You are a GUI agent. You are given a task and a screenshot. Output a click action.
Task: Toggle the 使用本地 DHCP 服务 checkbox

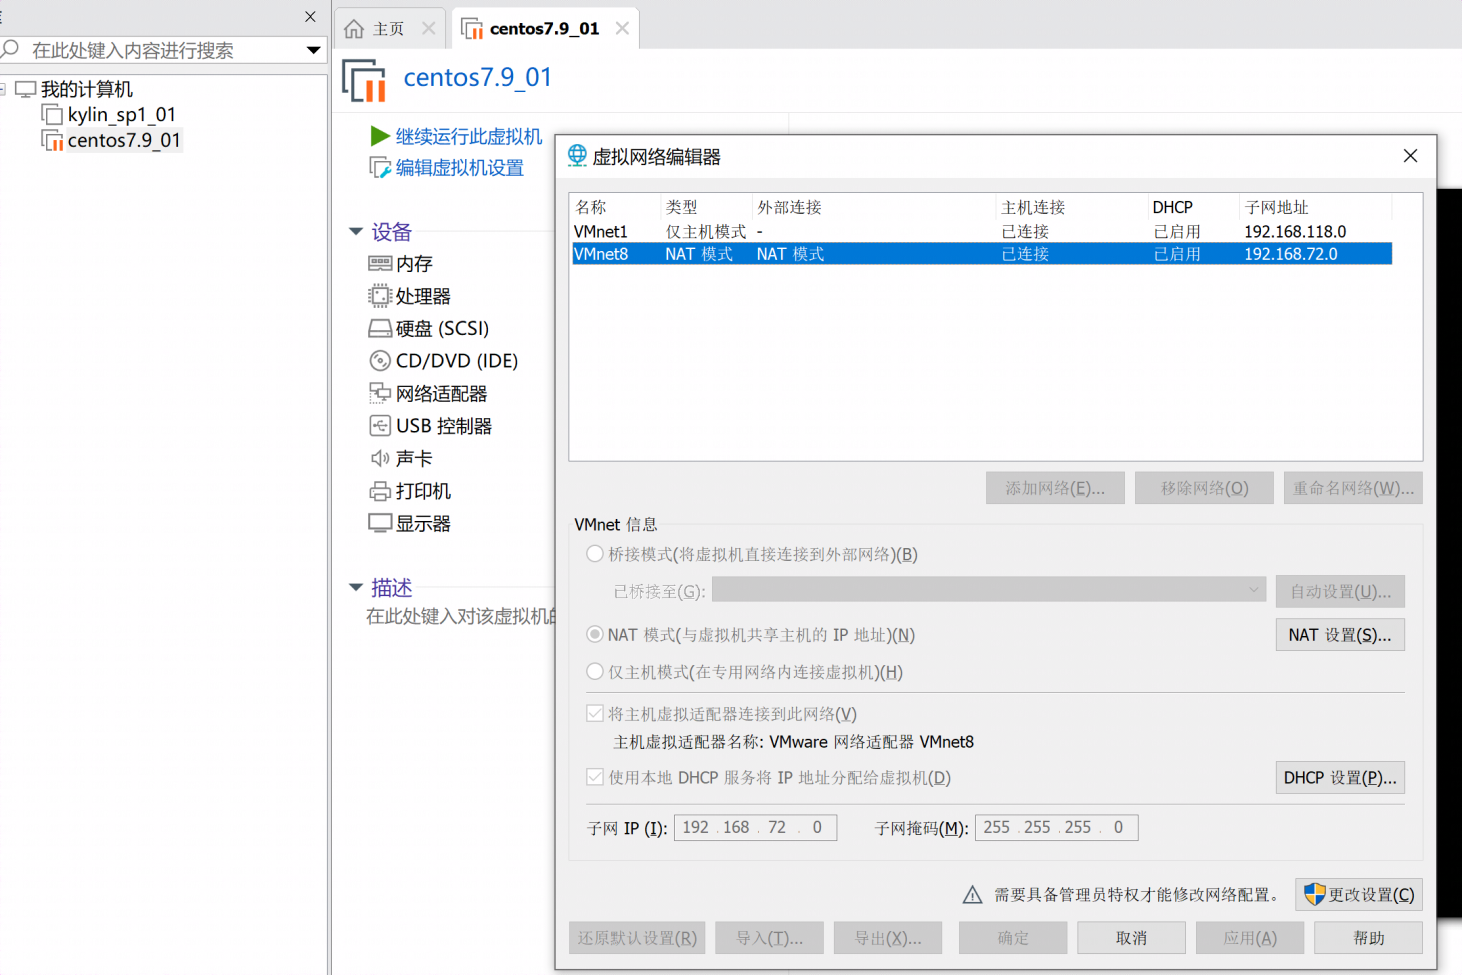(x=594, y=777)
